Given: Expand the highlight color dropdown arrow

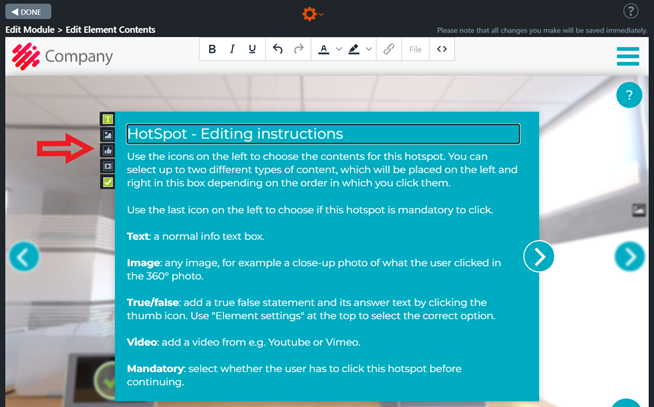Looking at the screenshot, I should 369,49.
